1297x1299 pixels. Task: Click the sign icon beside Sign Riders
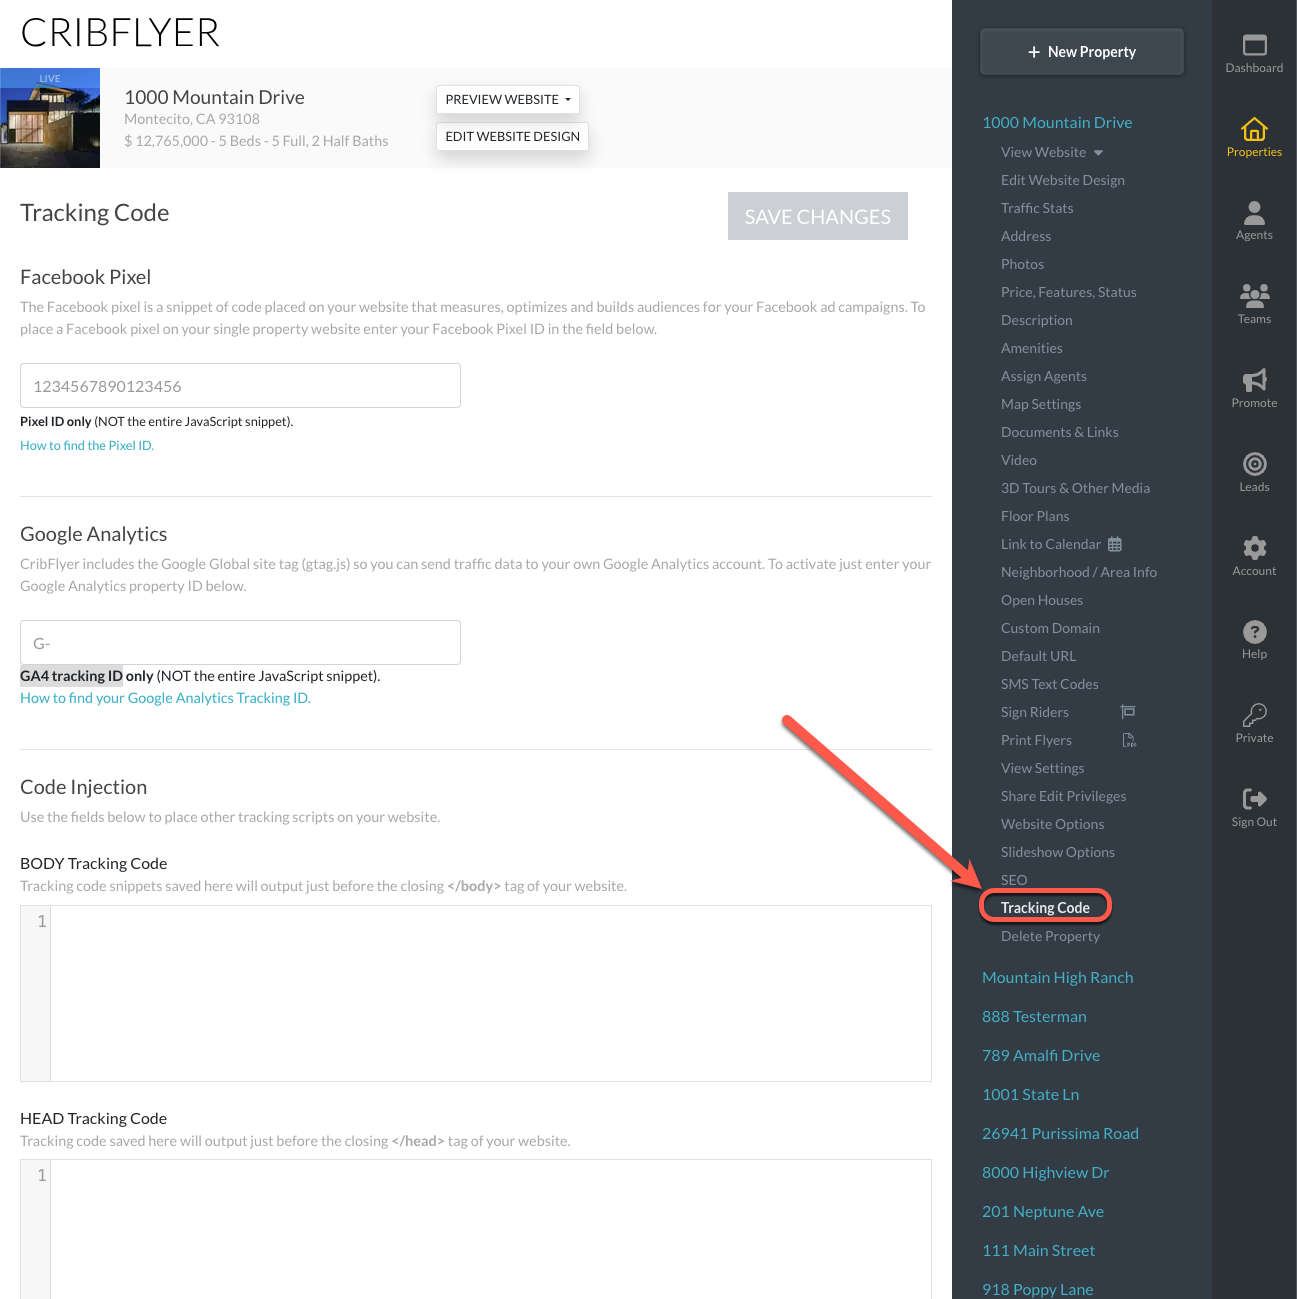1128,712
